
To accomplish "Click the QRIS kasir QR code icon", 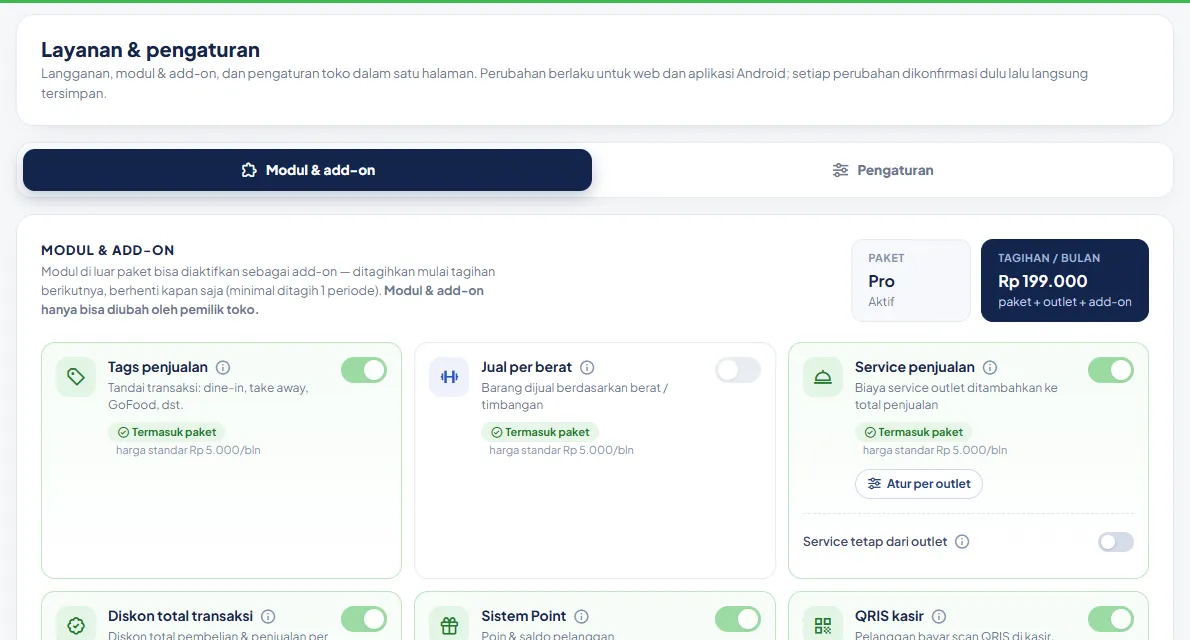I will [x=823, y=626].
